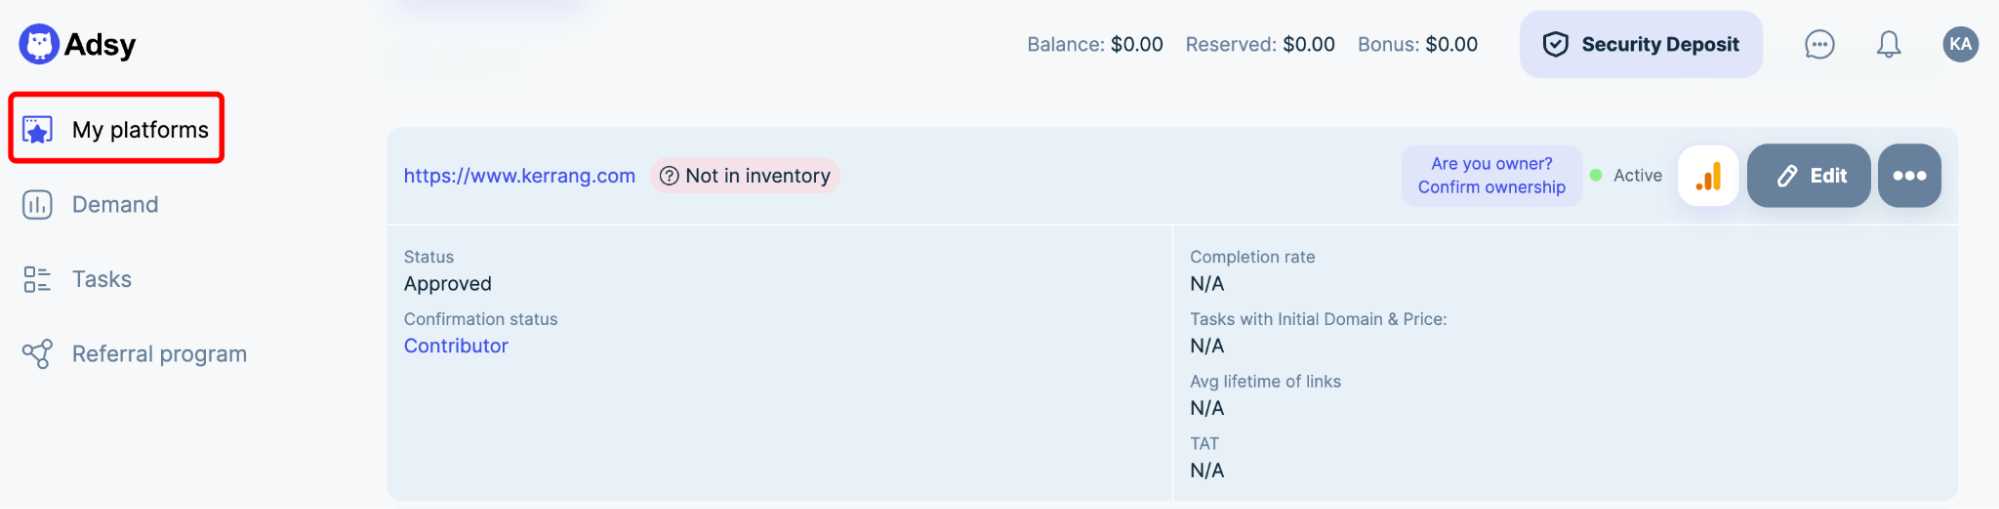Go to Tasks in the sidebar

(x=102, y=280)
